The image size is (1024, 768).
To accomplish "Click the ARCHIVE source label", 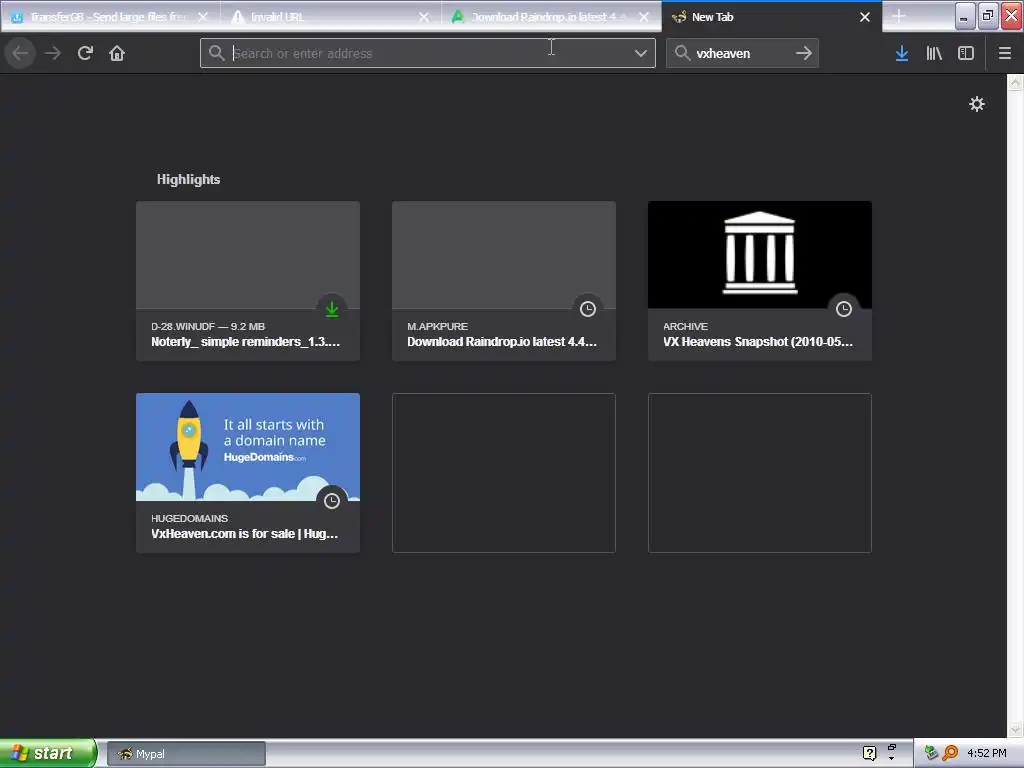I will (x=685, y=327).
